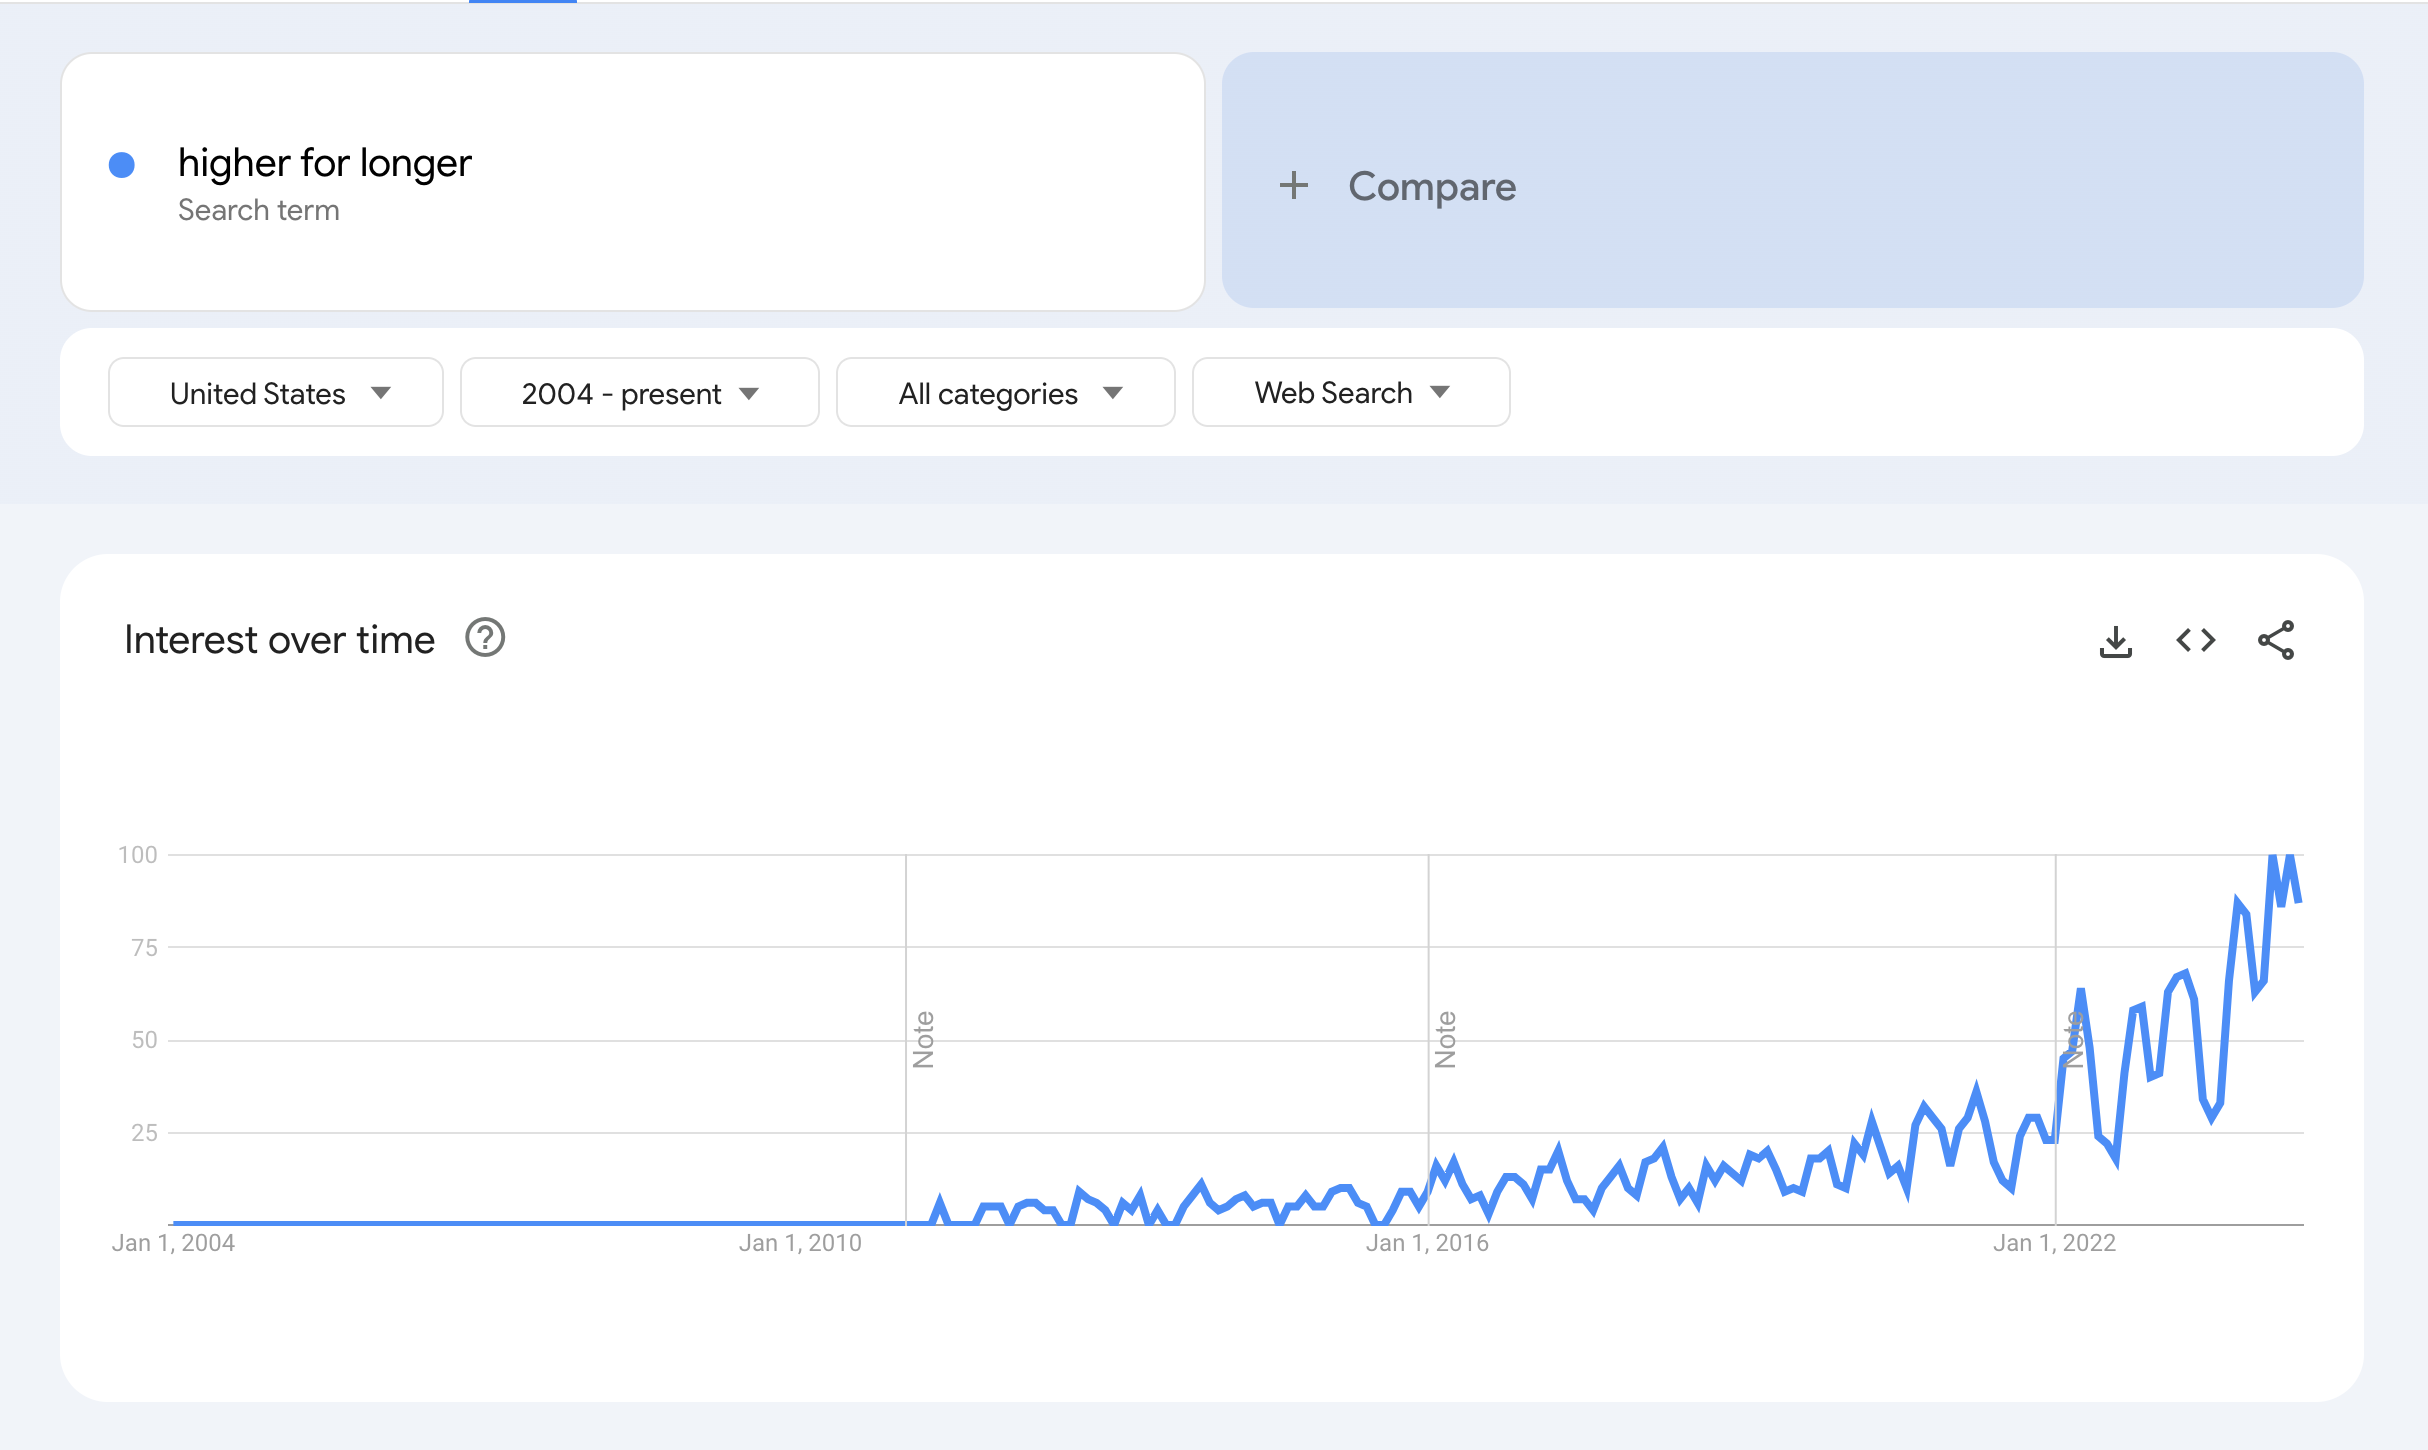Screen dimensions: 2428x1450
Task: Click the 'Search term' subtitle text
Action: (x=258, y=210)
